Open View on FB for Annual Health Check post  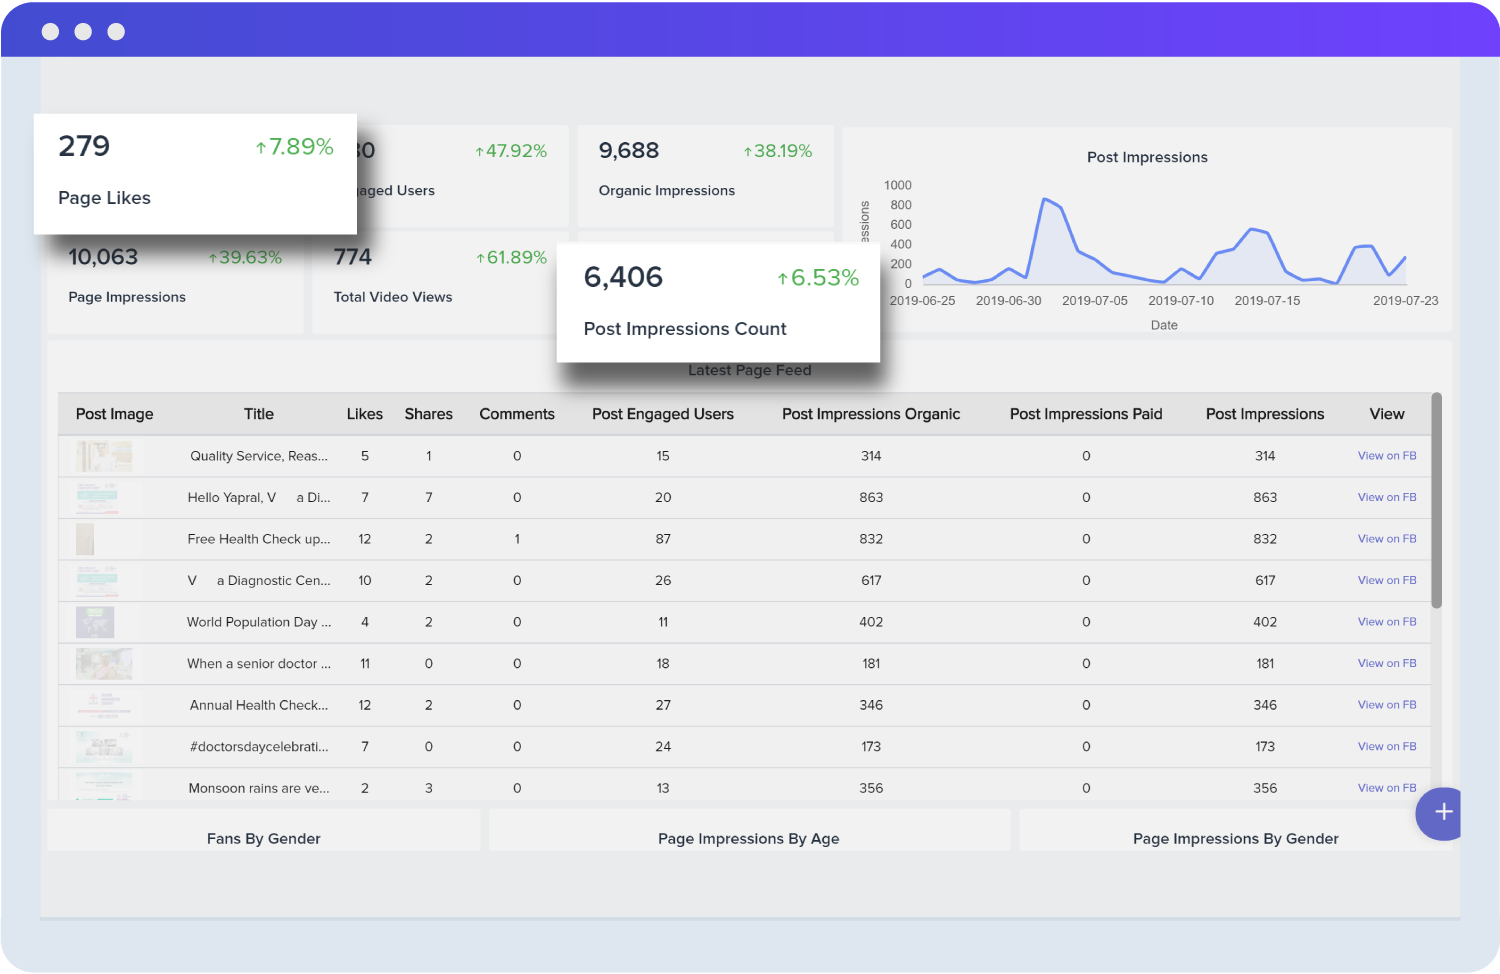click(1387, 705)
